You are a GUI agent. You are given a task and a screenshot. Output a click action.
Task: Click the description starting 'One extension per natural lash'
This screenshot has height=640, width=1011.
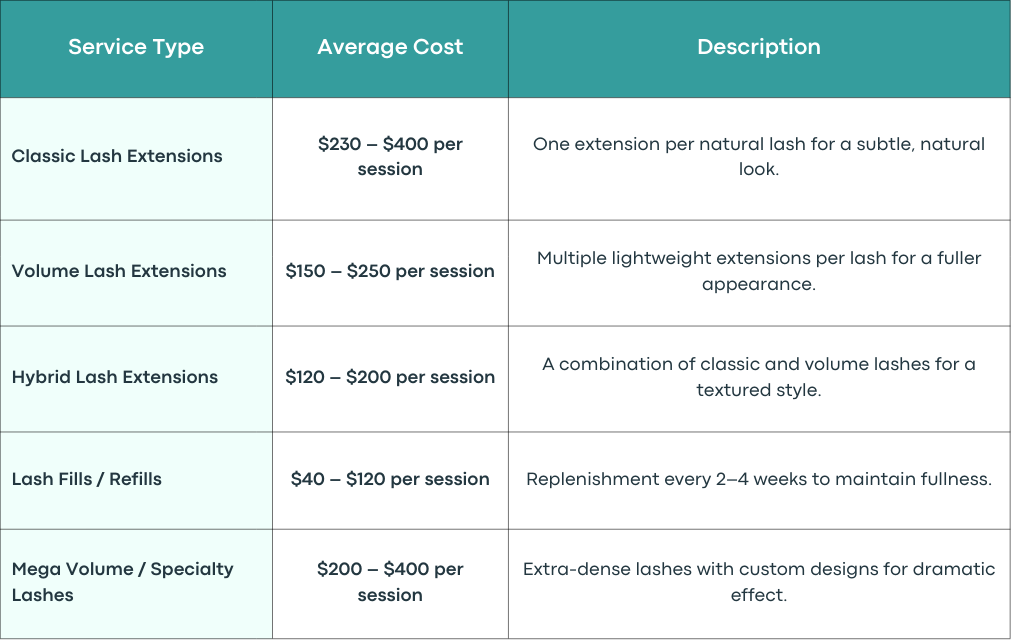tap(759, 157)
